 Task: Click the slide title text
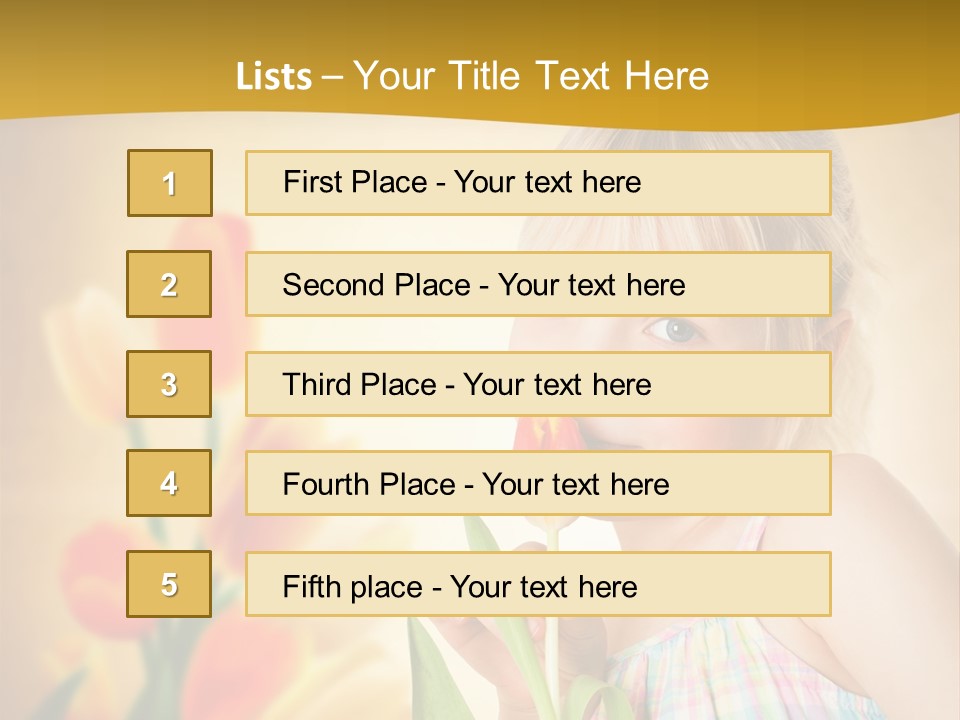pos(472,76)
